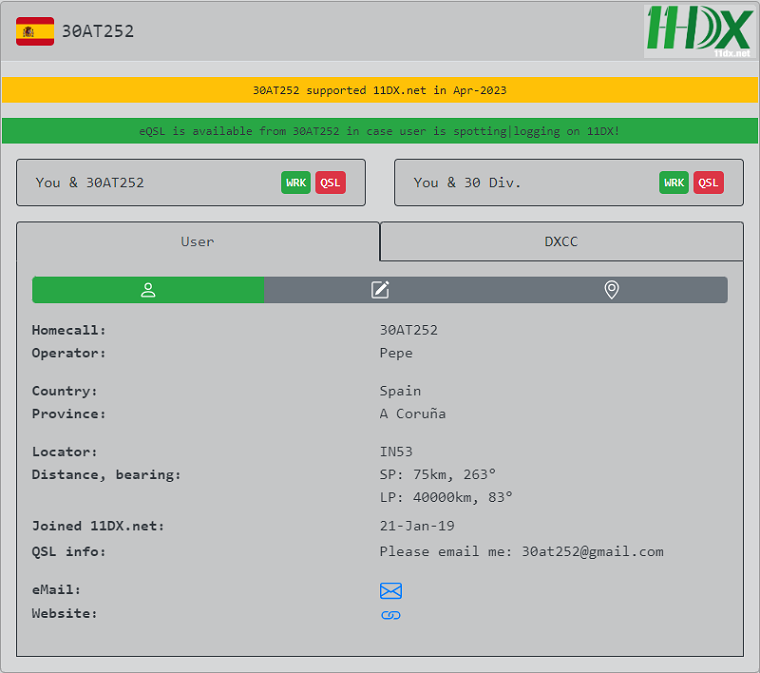This screenshot has width=760, height=673.
Task: Click WRK badge in You & 30 Div.
Action: tap(674, 182)
